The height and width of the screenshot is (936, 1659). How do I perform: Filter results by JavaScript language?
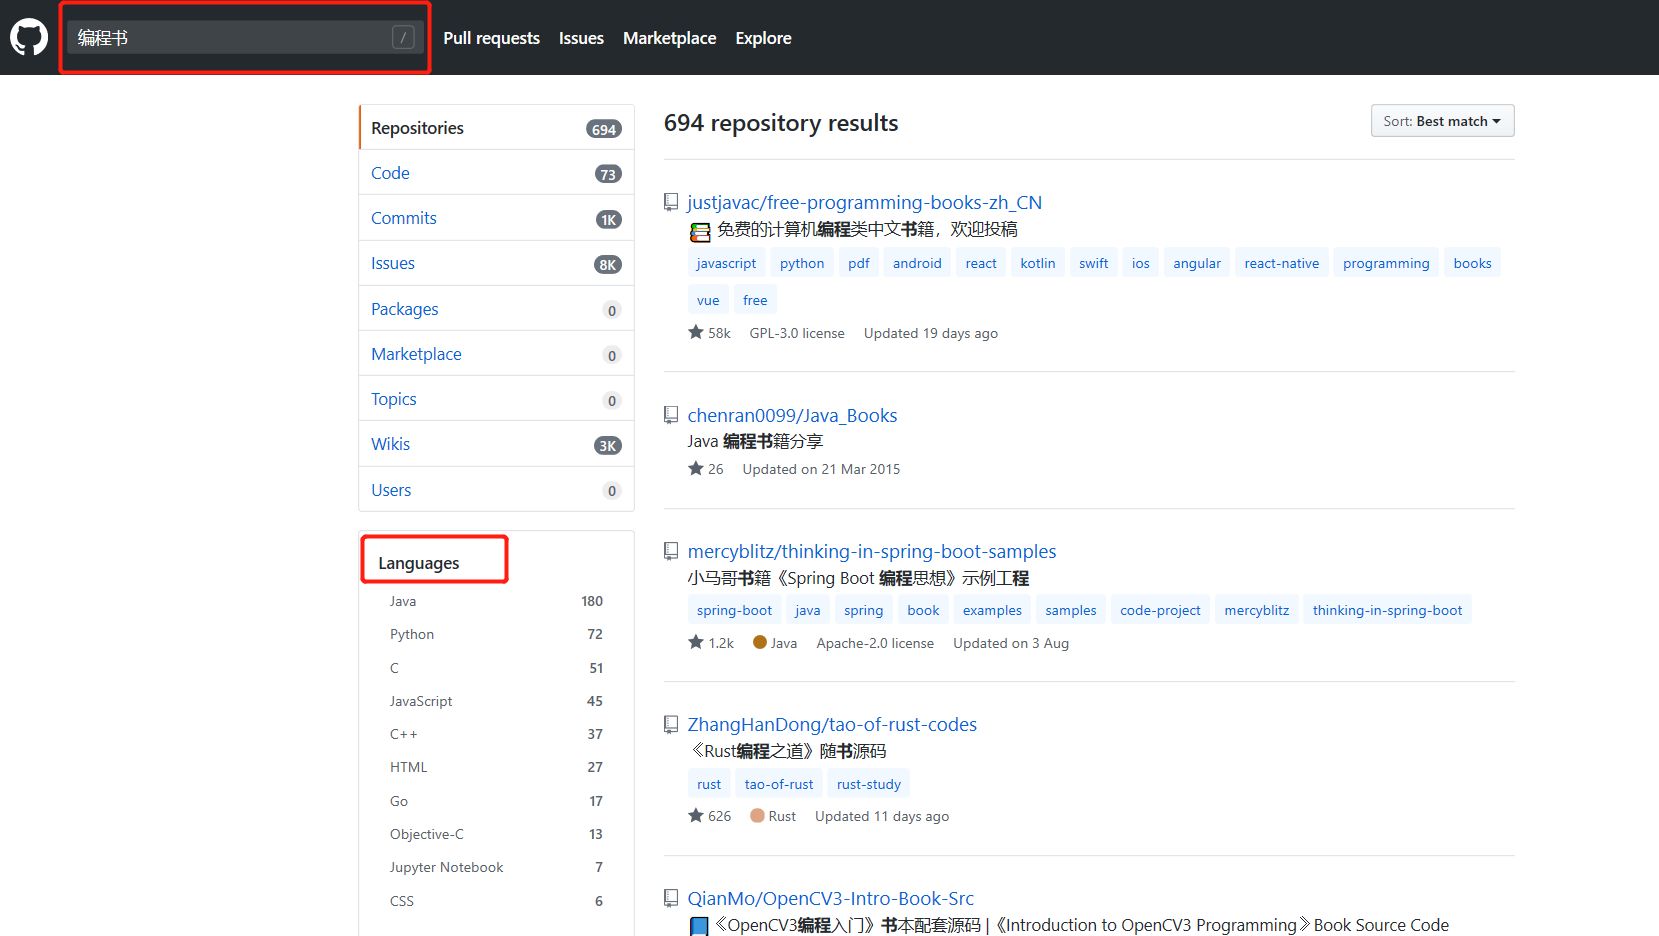(x=496, y=701)
